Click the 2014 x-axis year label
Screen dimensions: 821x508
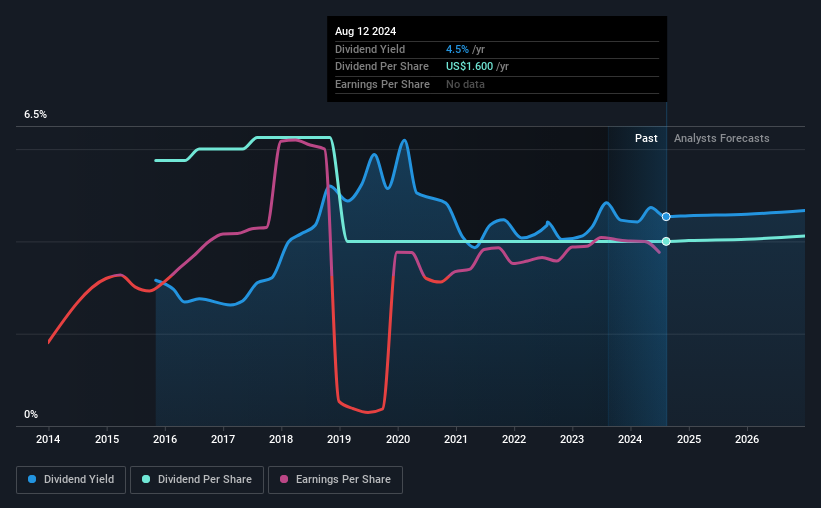48,439
